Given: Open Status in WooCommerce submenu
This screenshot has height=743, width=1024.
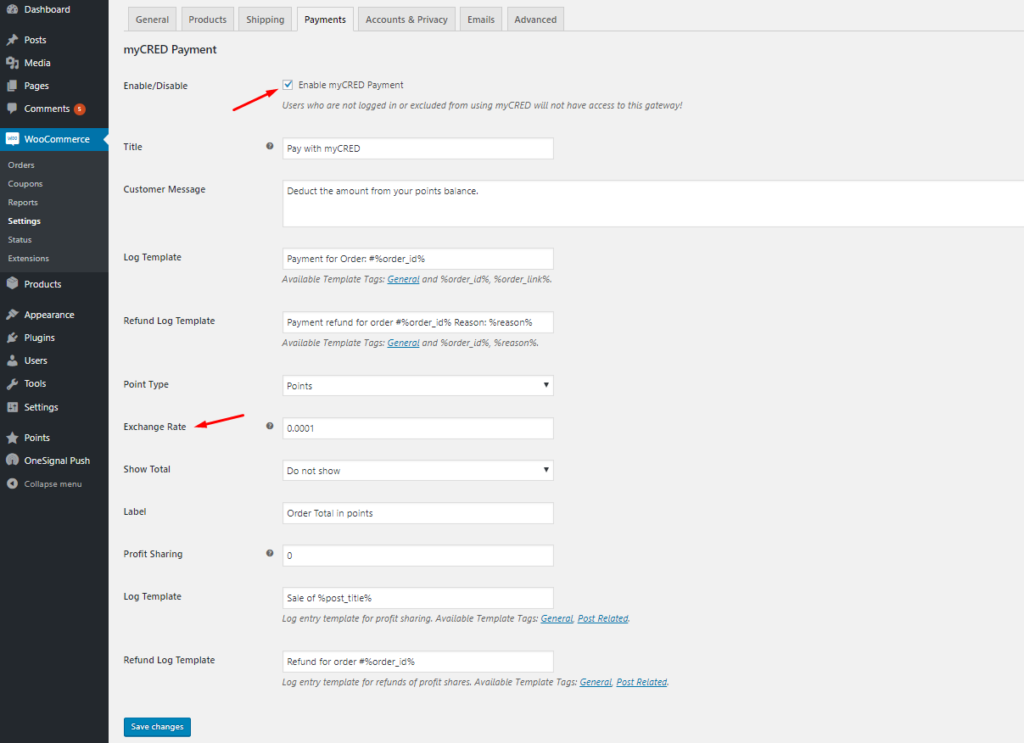Looking at the screenshot, I should [x=20, y=240].
